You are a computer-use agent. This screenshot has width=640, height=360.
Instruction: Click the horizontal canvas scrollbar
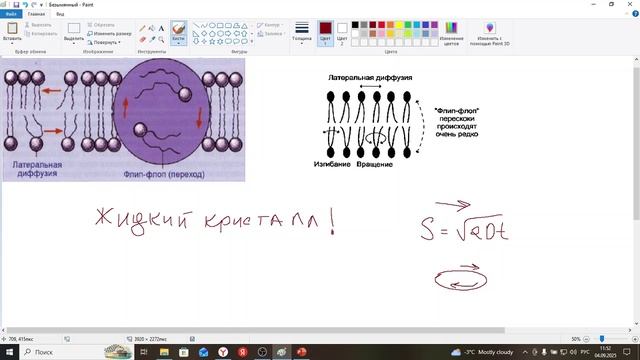pos(256,330)
